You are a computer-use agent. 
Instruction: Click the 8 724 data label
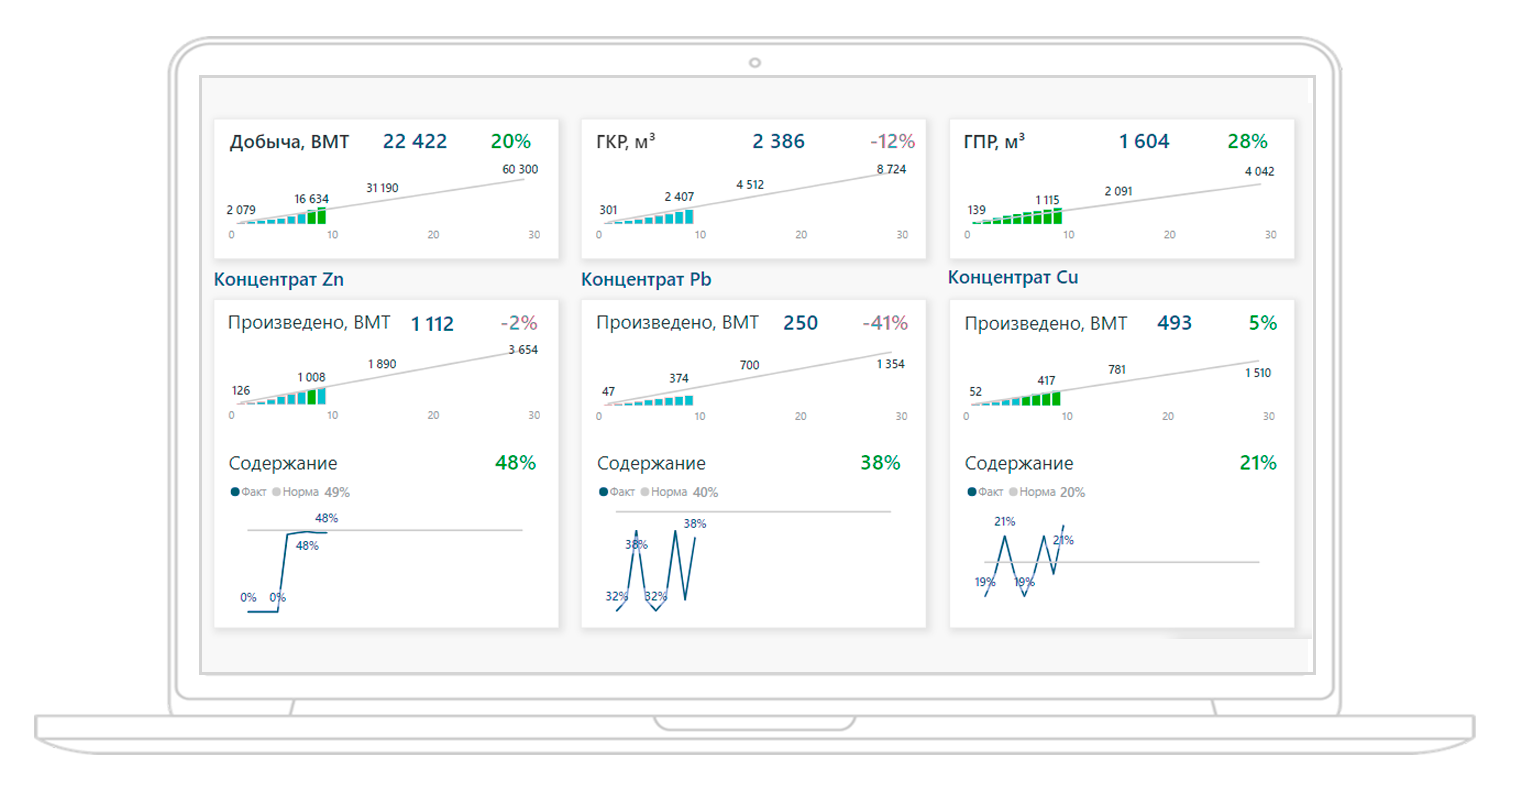[891, 169]
